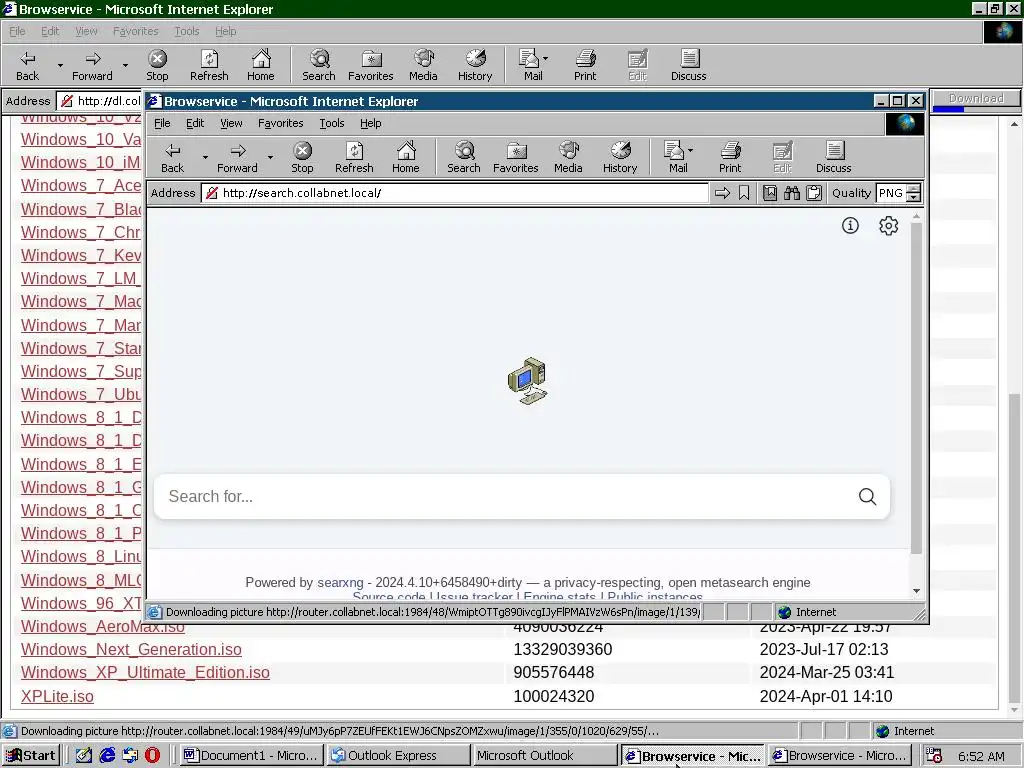Switch to Outlook Express on the taskbar

click(x=398, y=756)
